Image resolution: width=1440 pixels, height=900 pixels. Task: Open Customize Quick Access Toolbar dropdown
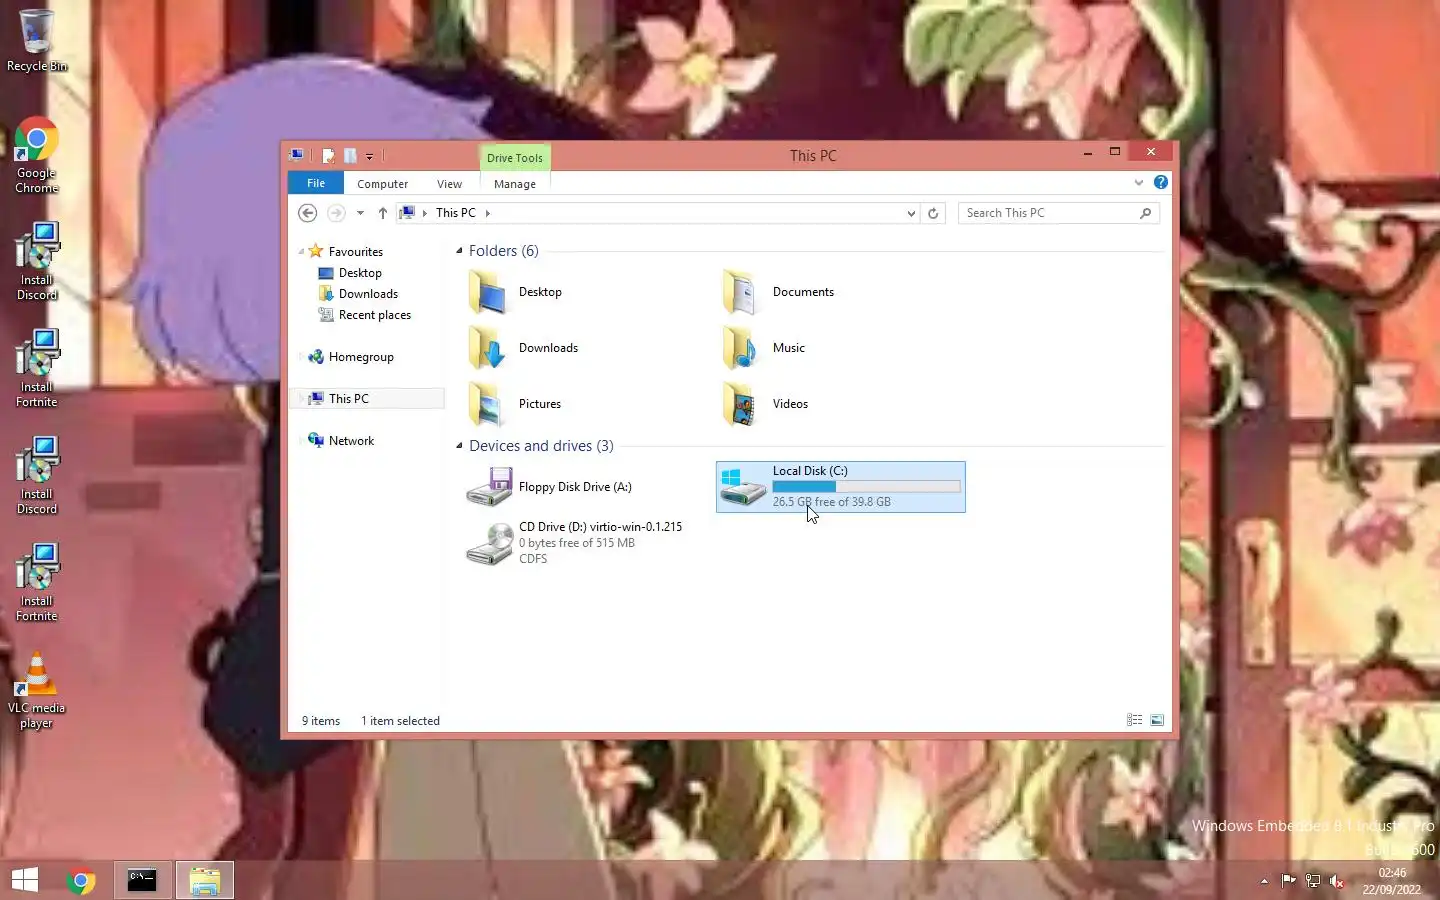369,156
